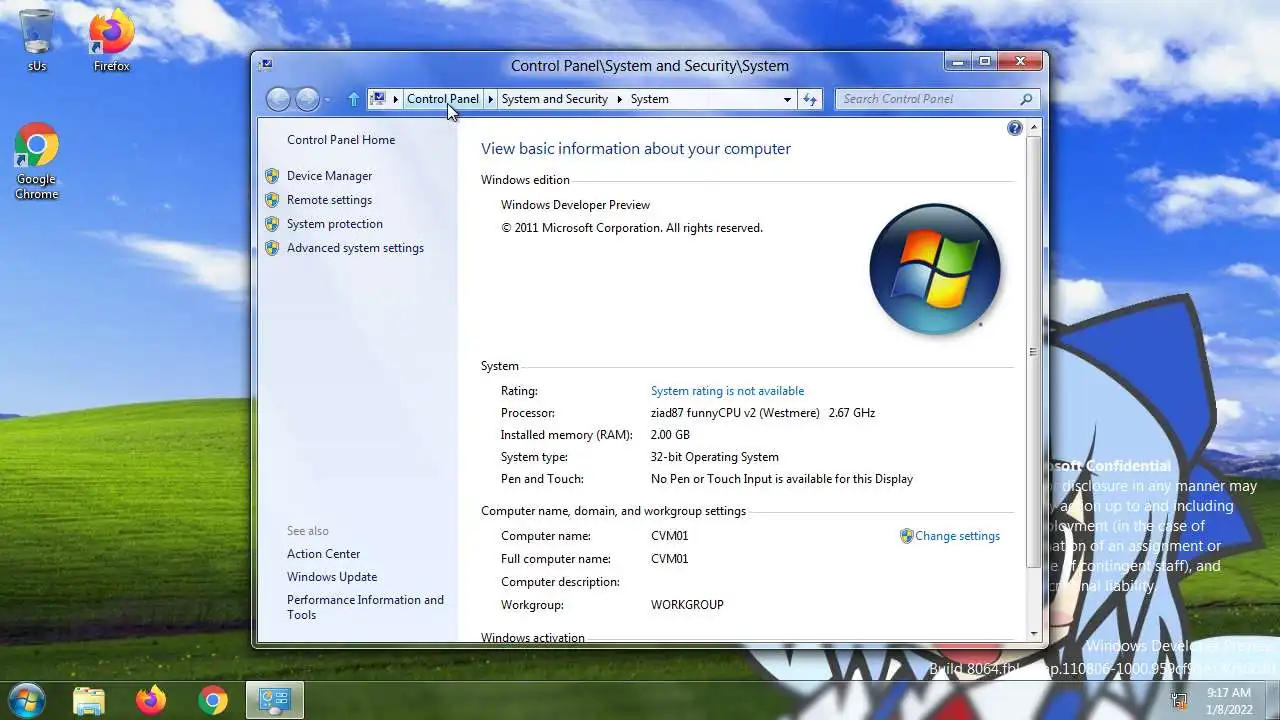
Task: Select the WORKGROUP value text
Action: [687, 605]
